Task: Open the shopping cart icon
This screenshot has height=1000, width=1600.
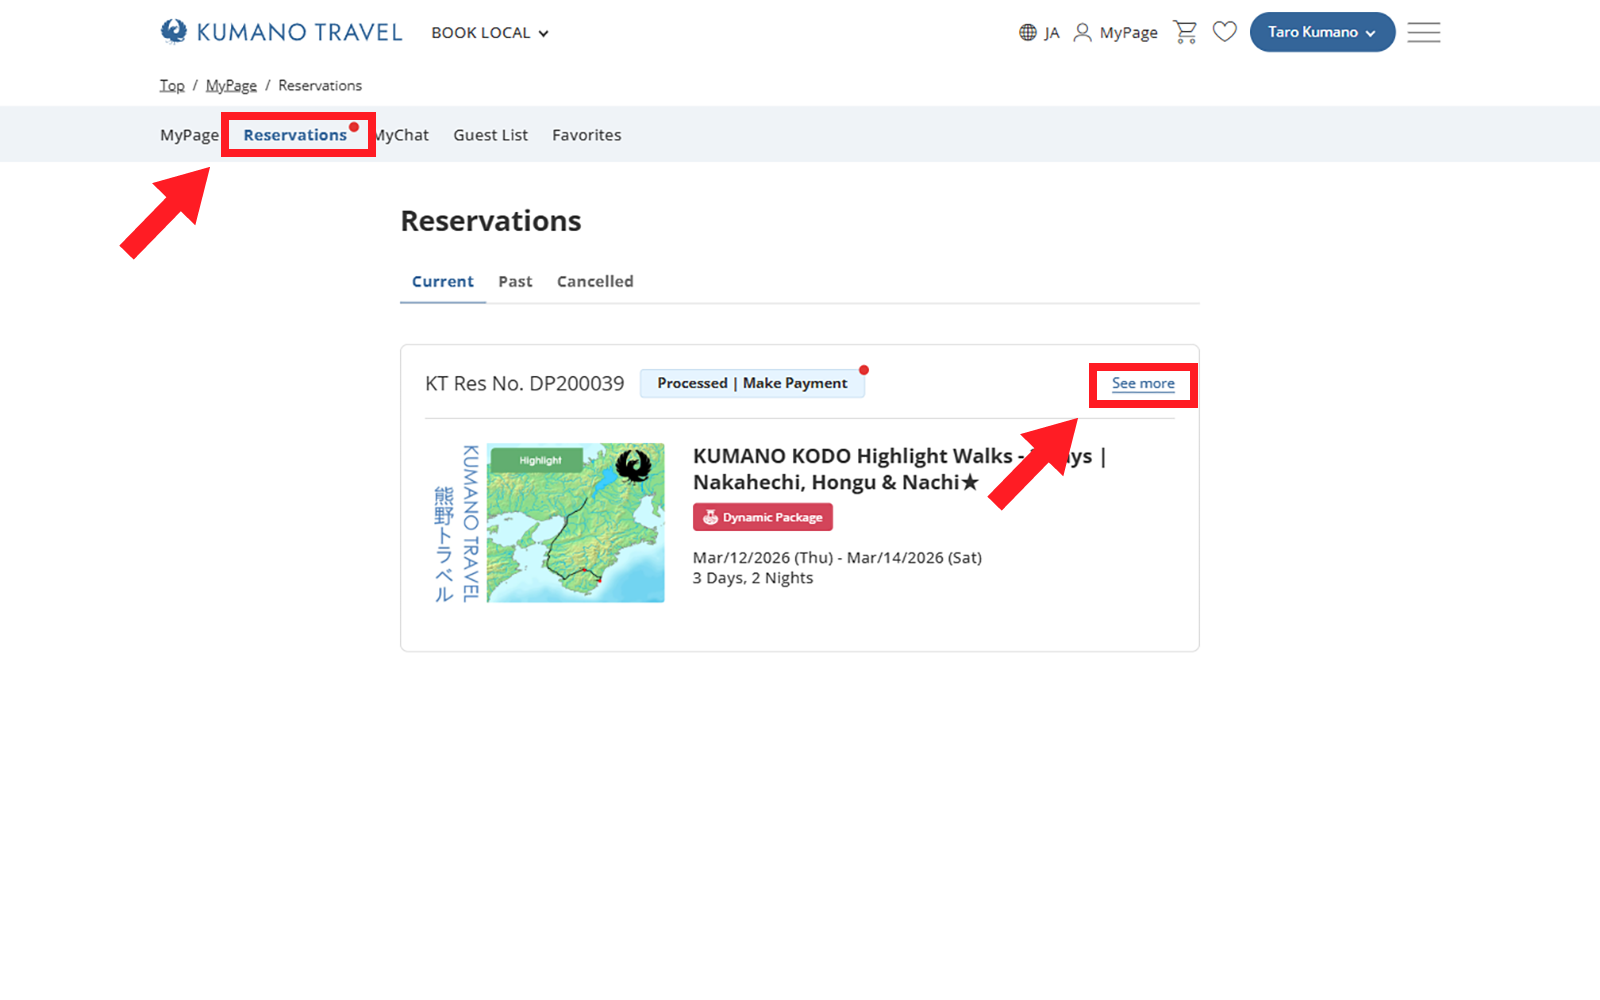Action: tap(1185, 33)
